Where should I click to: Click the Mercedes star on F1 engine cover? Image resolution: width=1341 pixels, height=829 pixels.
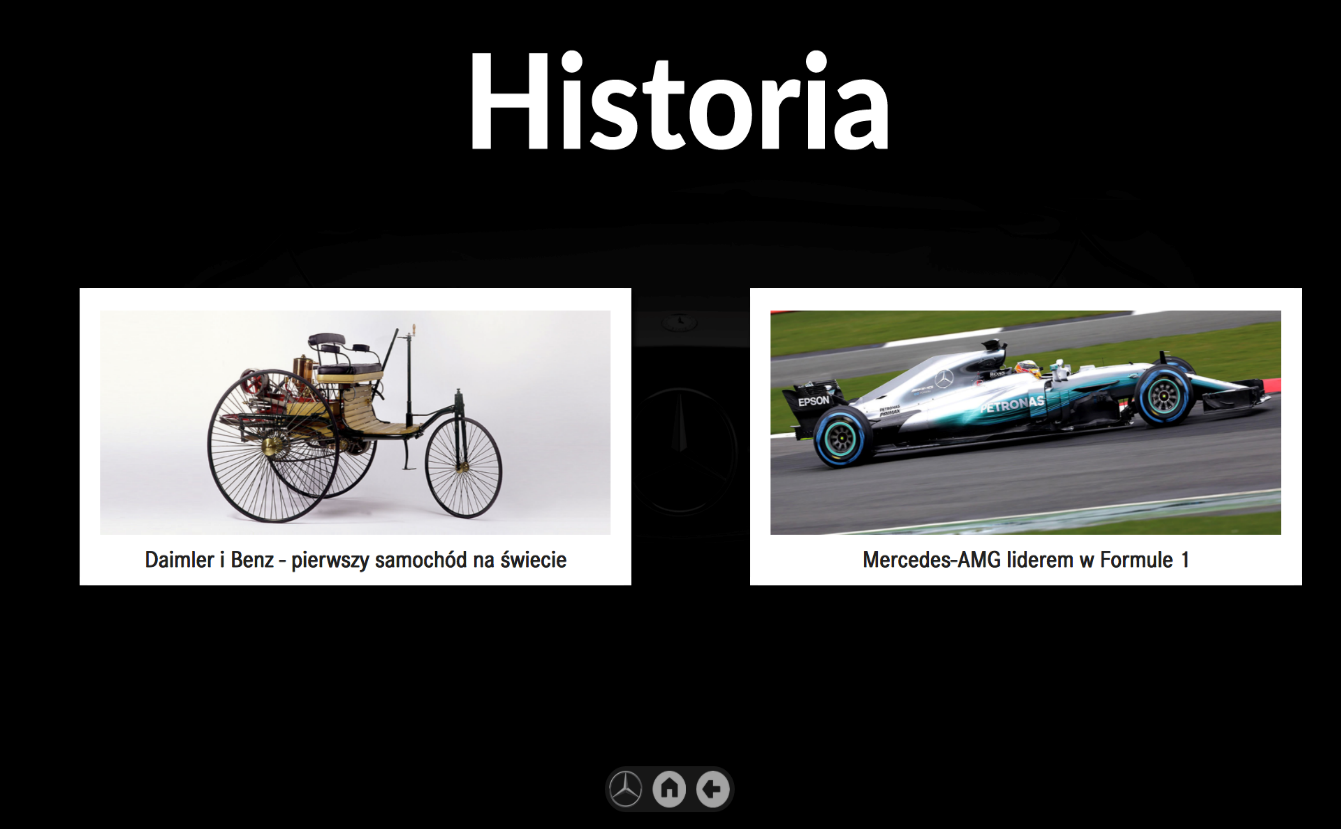point(944,379)
